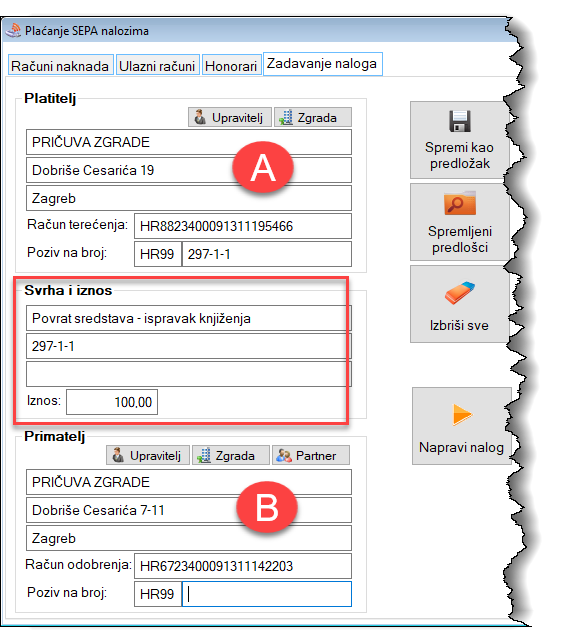Switch to Računi naknada tab
567x644 pixels.
coord(60,65)
